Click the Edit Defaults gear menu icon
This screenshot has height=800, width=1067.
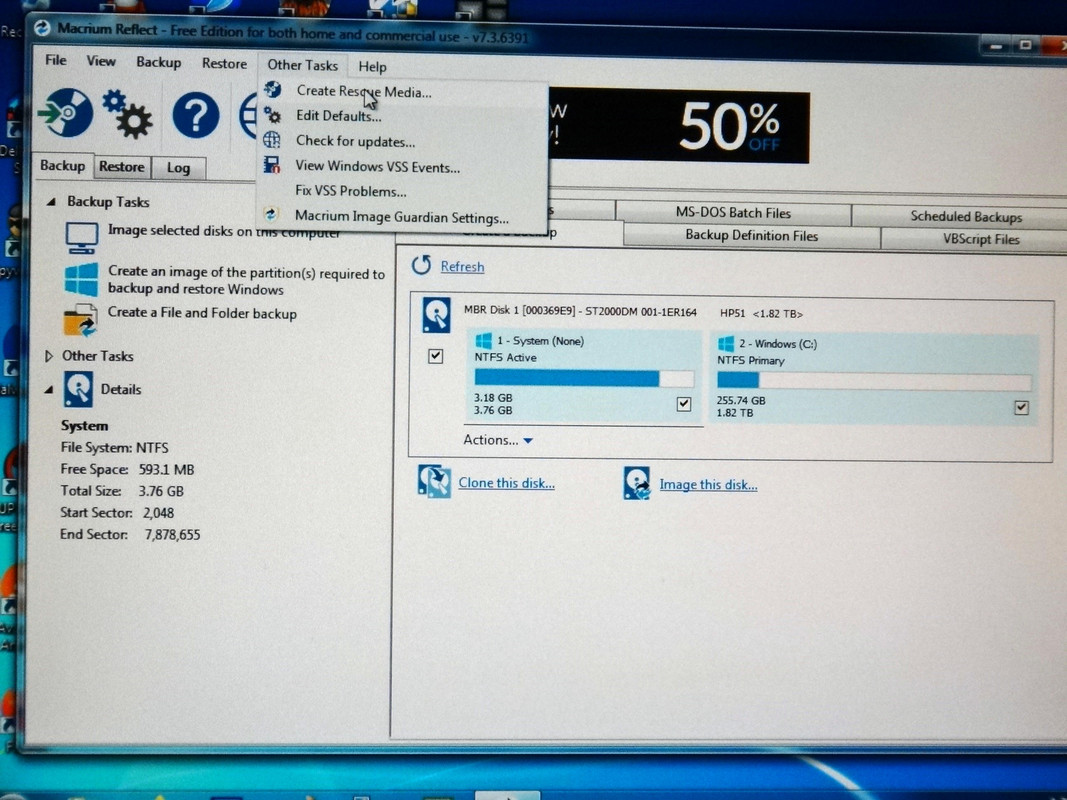click(x=273, y=115)
